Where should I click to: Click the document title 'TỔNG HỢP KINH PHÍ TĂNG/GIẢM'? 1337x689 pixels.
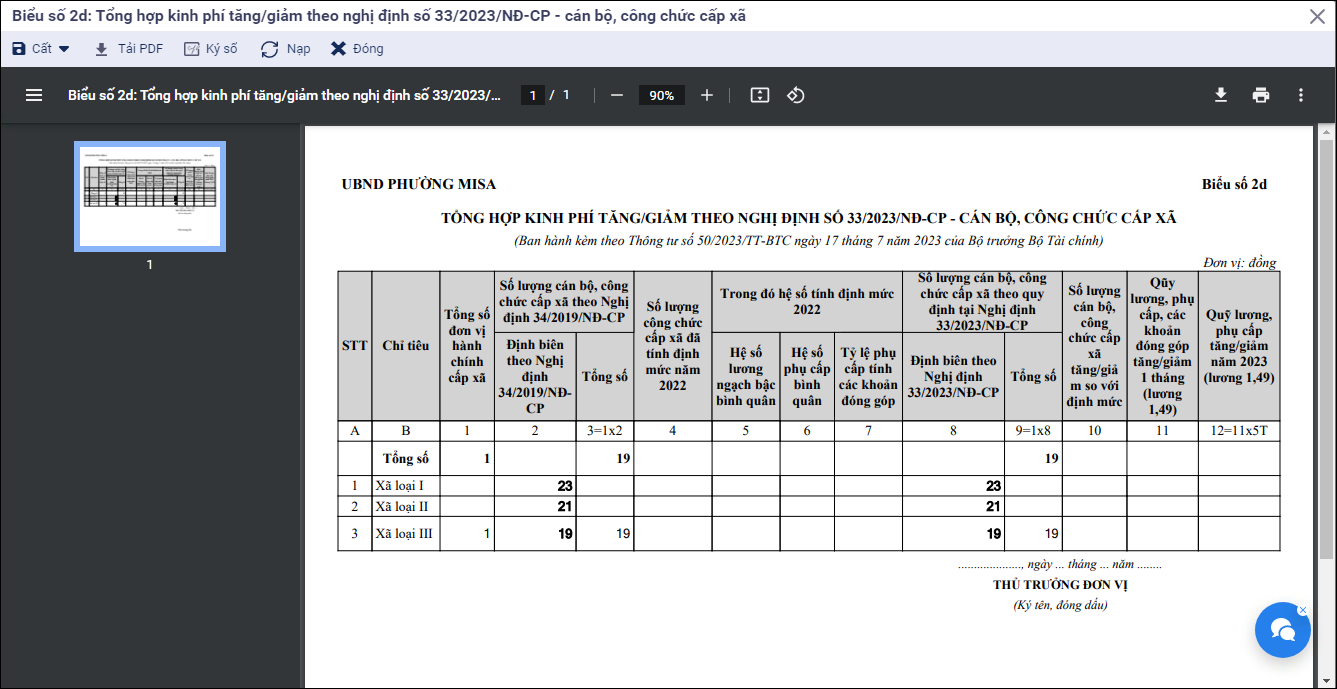tap(809, 219)
